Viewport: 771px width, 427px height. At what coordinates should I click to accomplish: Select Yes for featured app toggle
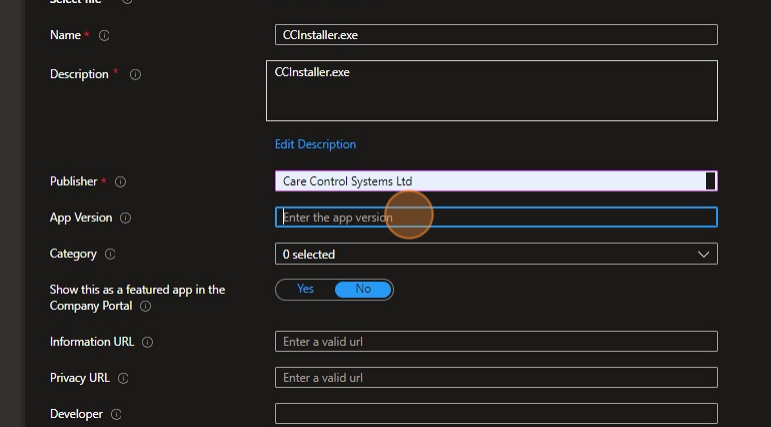[x=305, y=289]
